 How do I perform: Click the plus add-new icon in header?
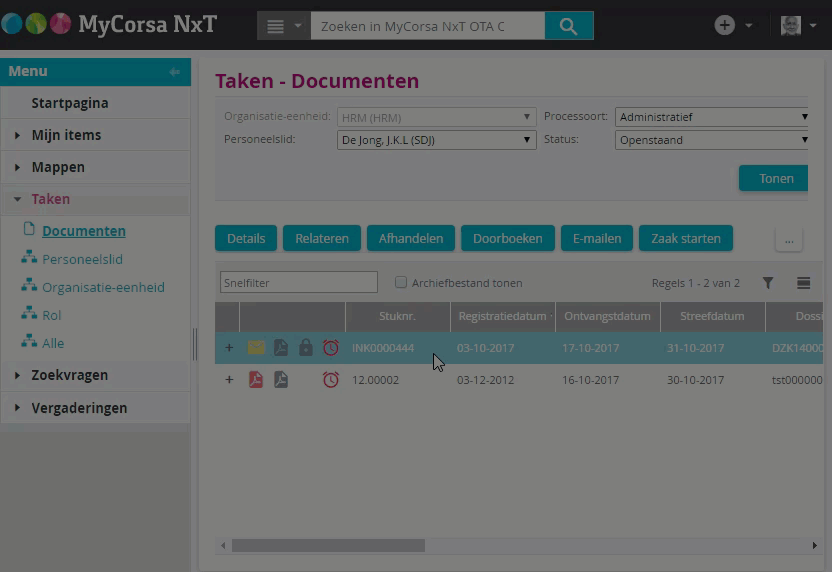[724, 25]
